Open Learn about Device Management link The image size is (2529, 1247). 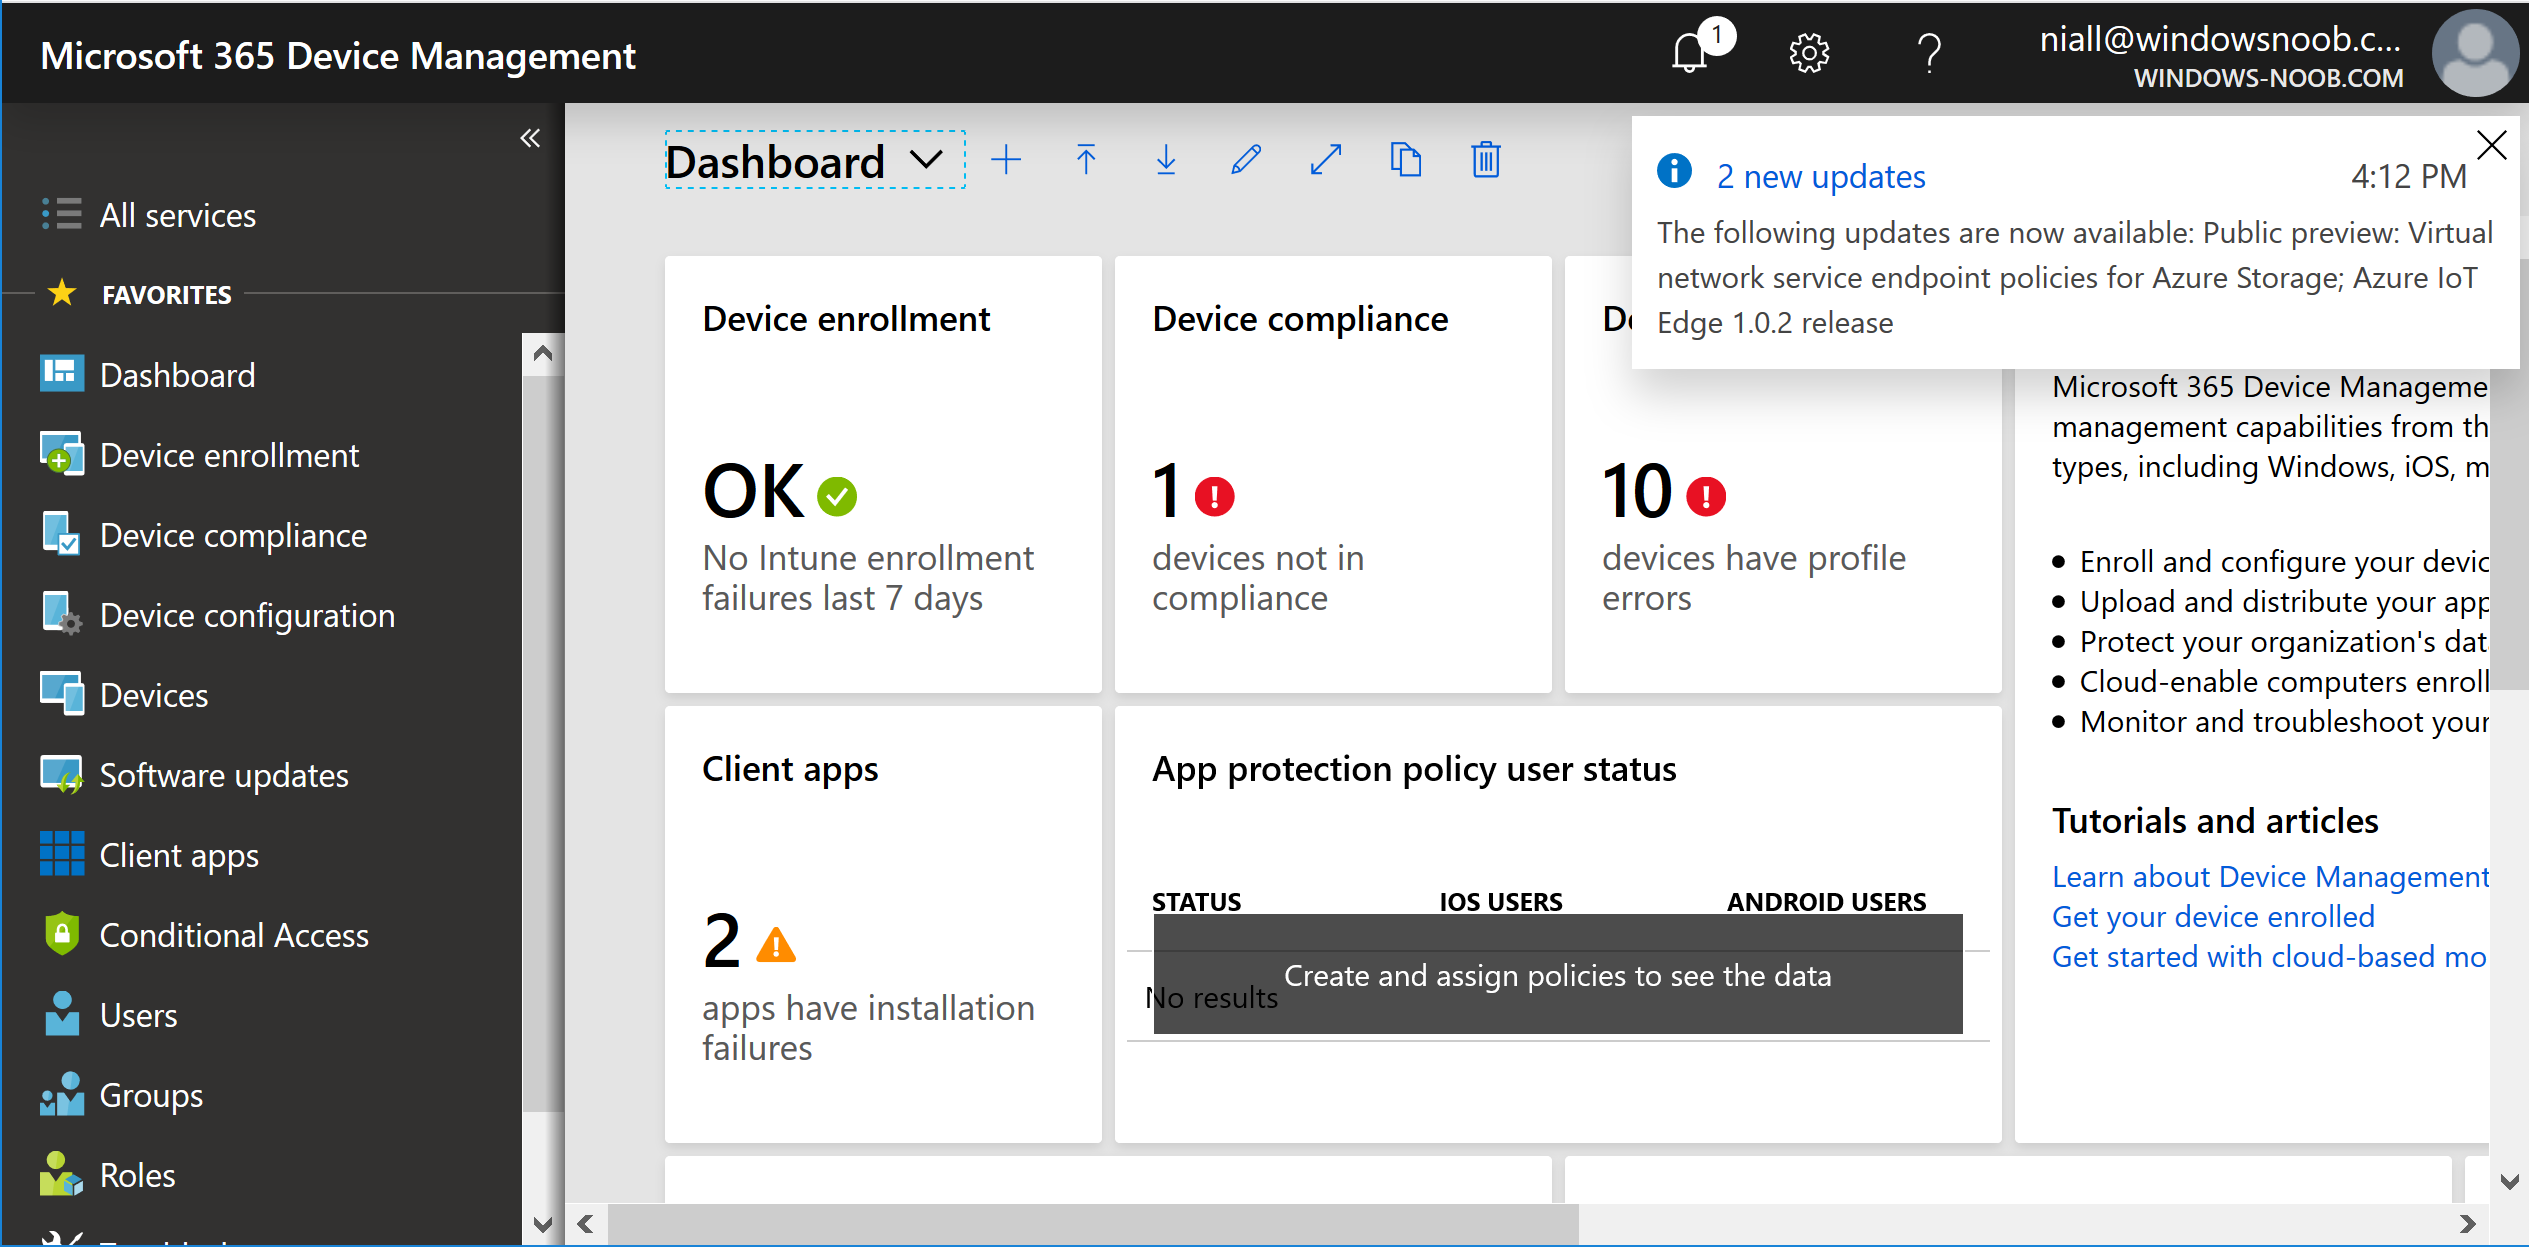tap(2270, 876)
